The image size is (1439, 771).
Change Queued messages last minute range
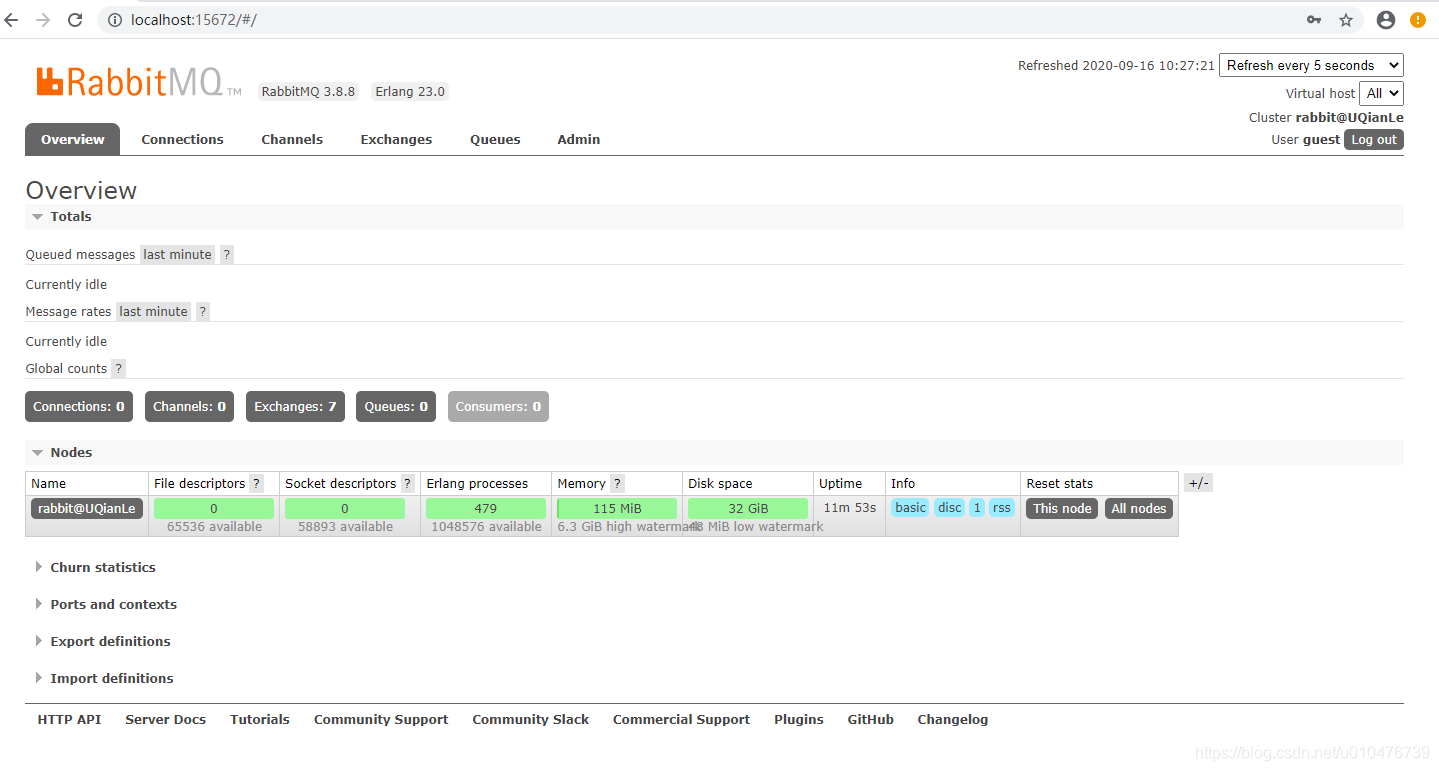click(x=178, y=255)
